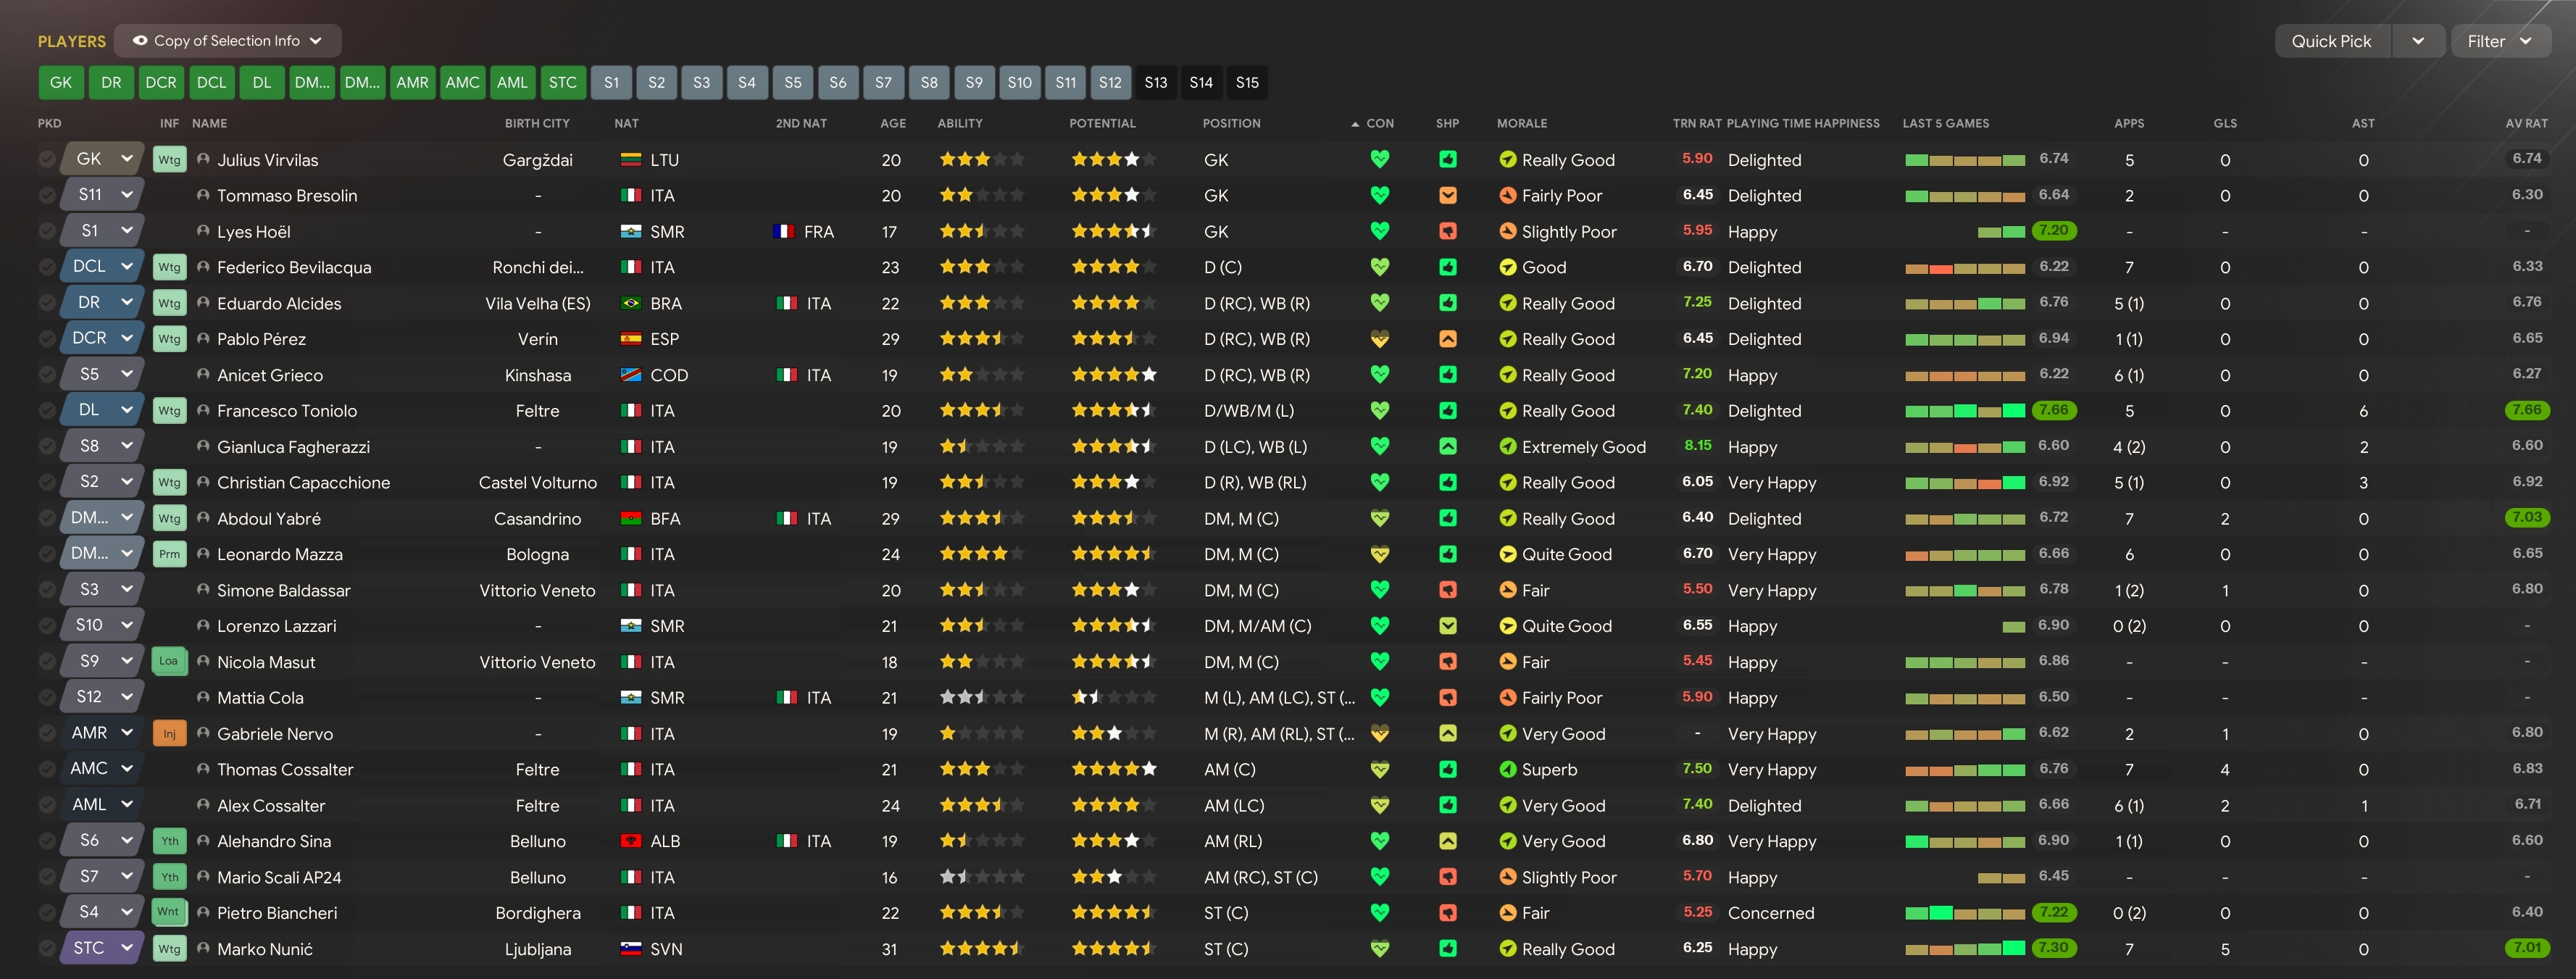This screenshot has width=2576, height=979.
Task: Click Nicola Masut's Loa loan badge
Action: (x=168, y=662)
